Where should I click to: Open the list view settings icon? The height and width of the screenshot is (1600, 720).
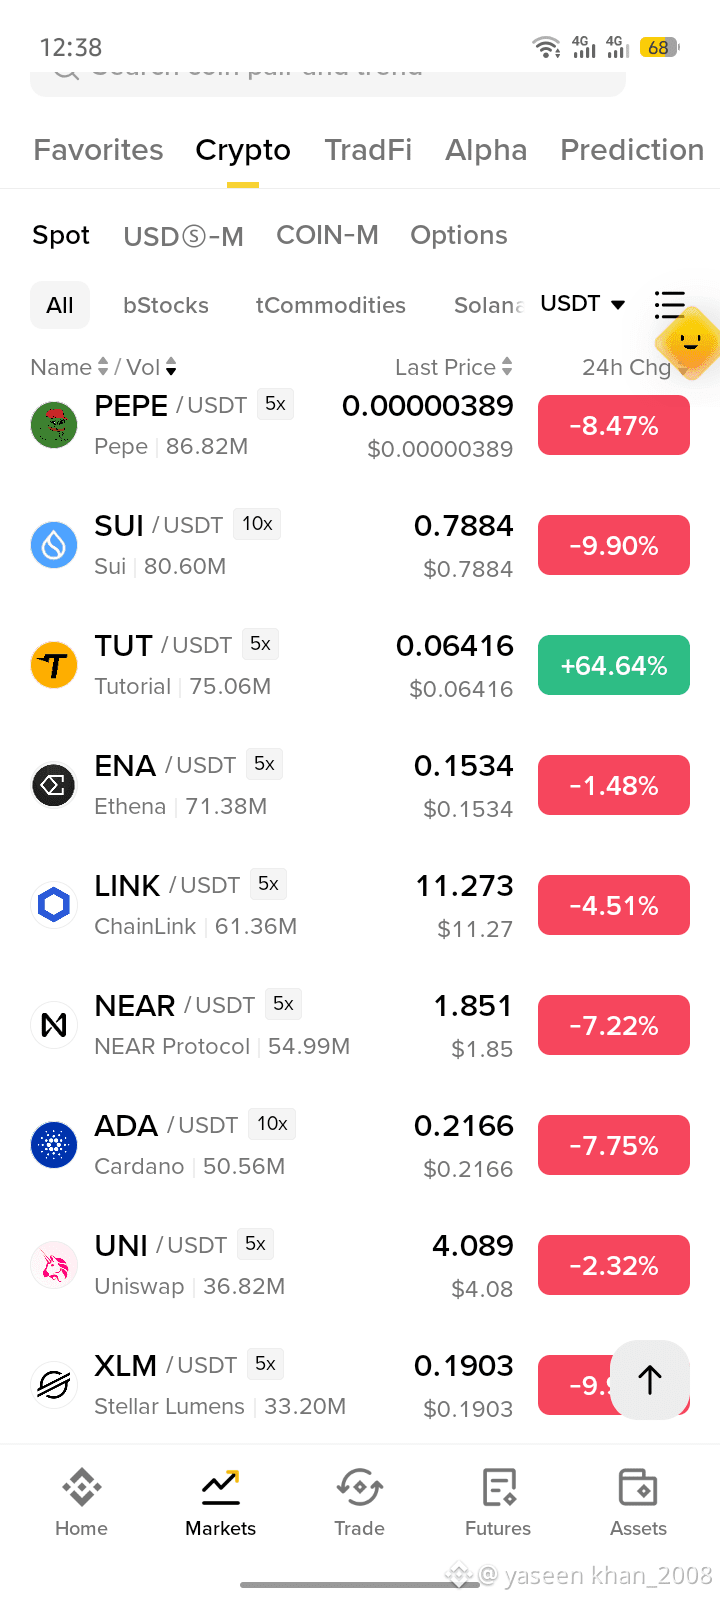coord(669,304)
